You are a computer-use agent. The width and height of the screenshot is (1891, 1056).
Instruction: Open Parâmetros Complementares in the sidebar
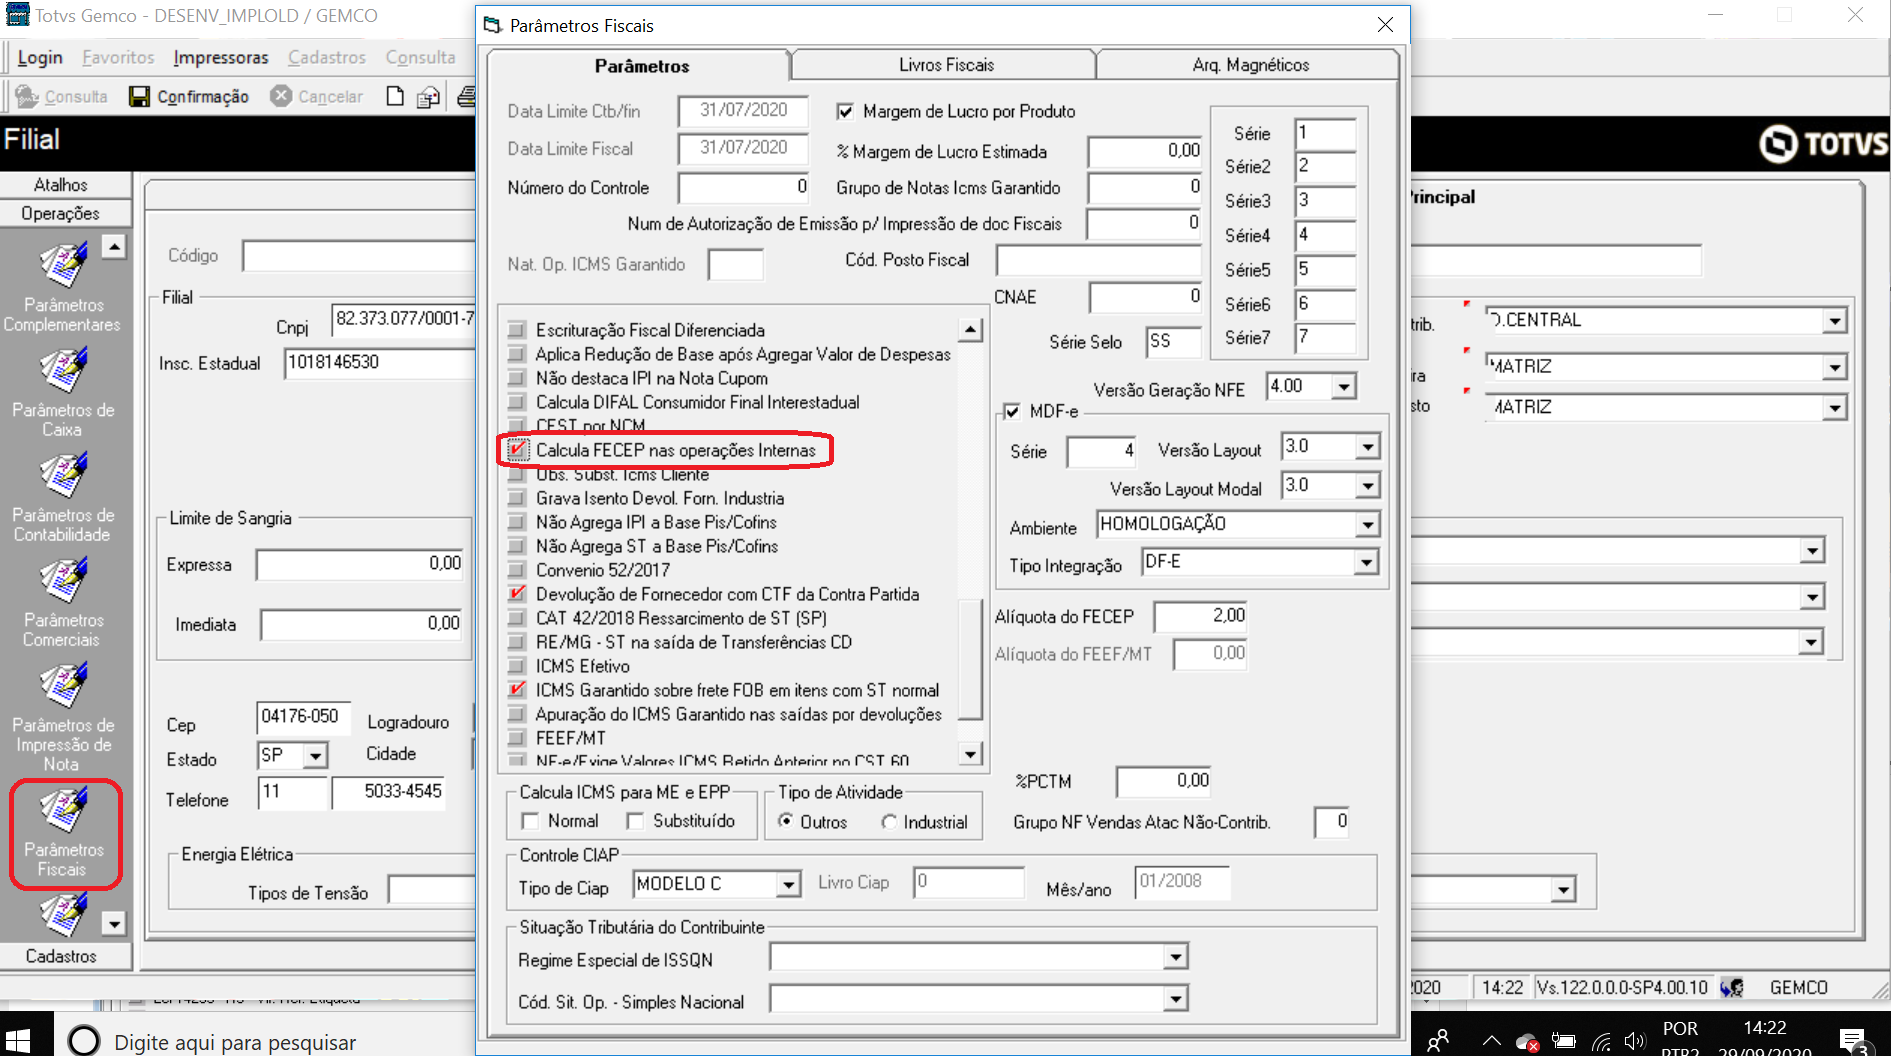62,288
